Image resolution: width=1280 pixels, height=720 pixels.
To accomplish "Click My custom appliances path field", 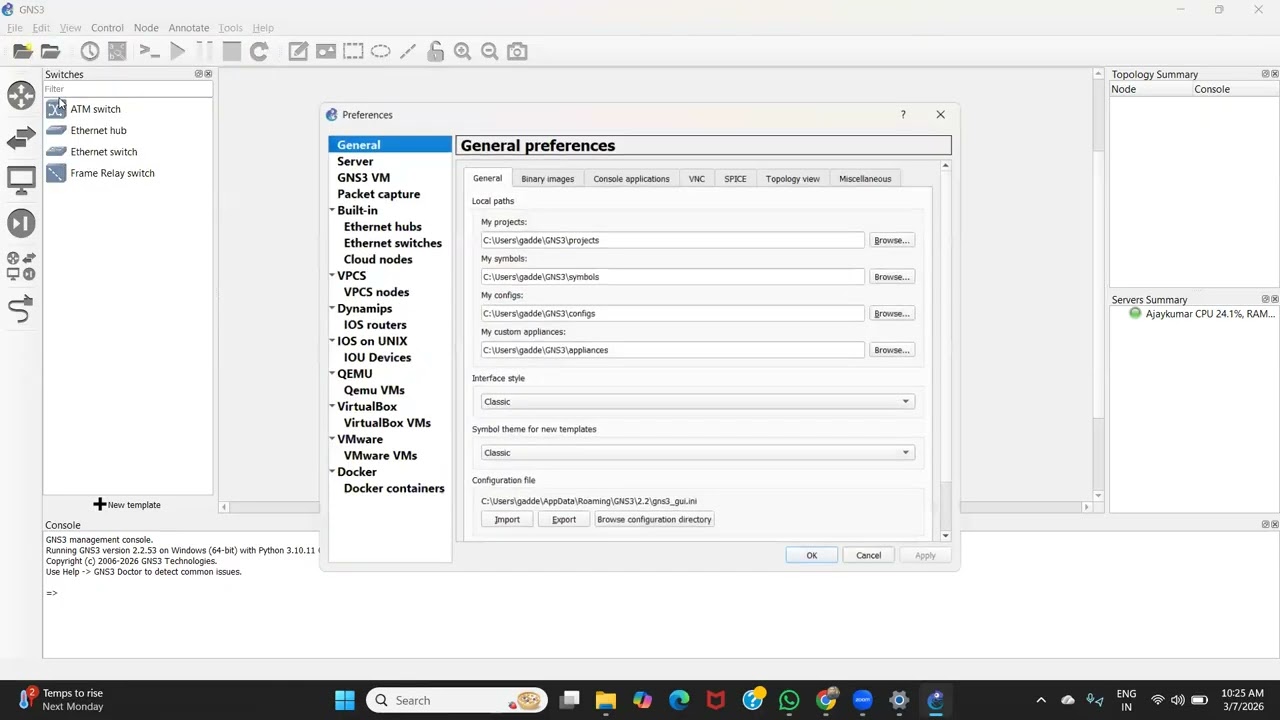I will (672, 350).
